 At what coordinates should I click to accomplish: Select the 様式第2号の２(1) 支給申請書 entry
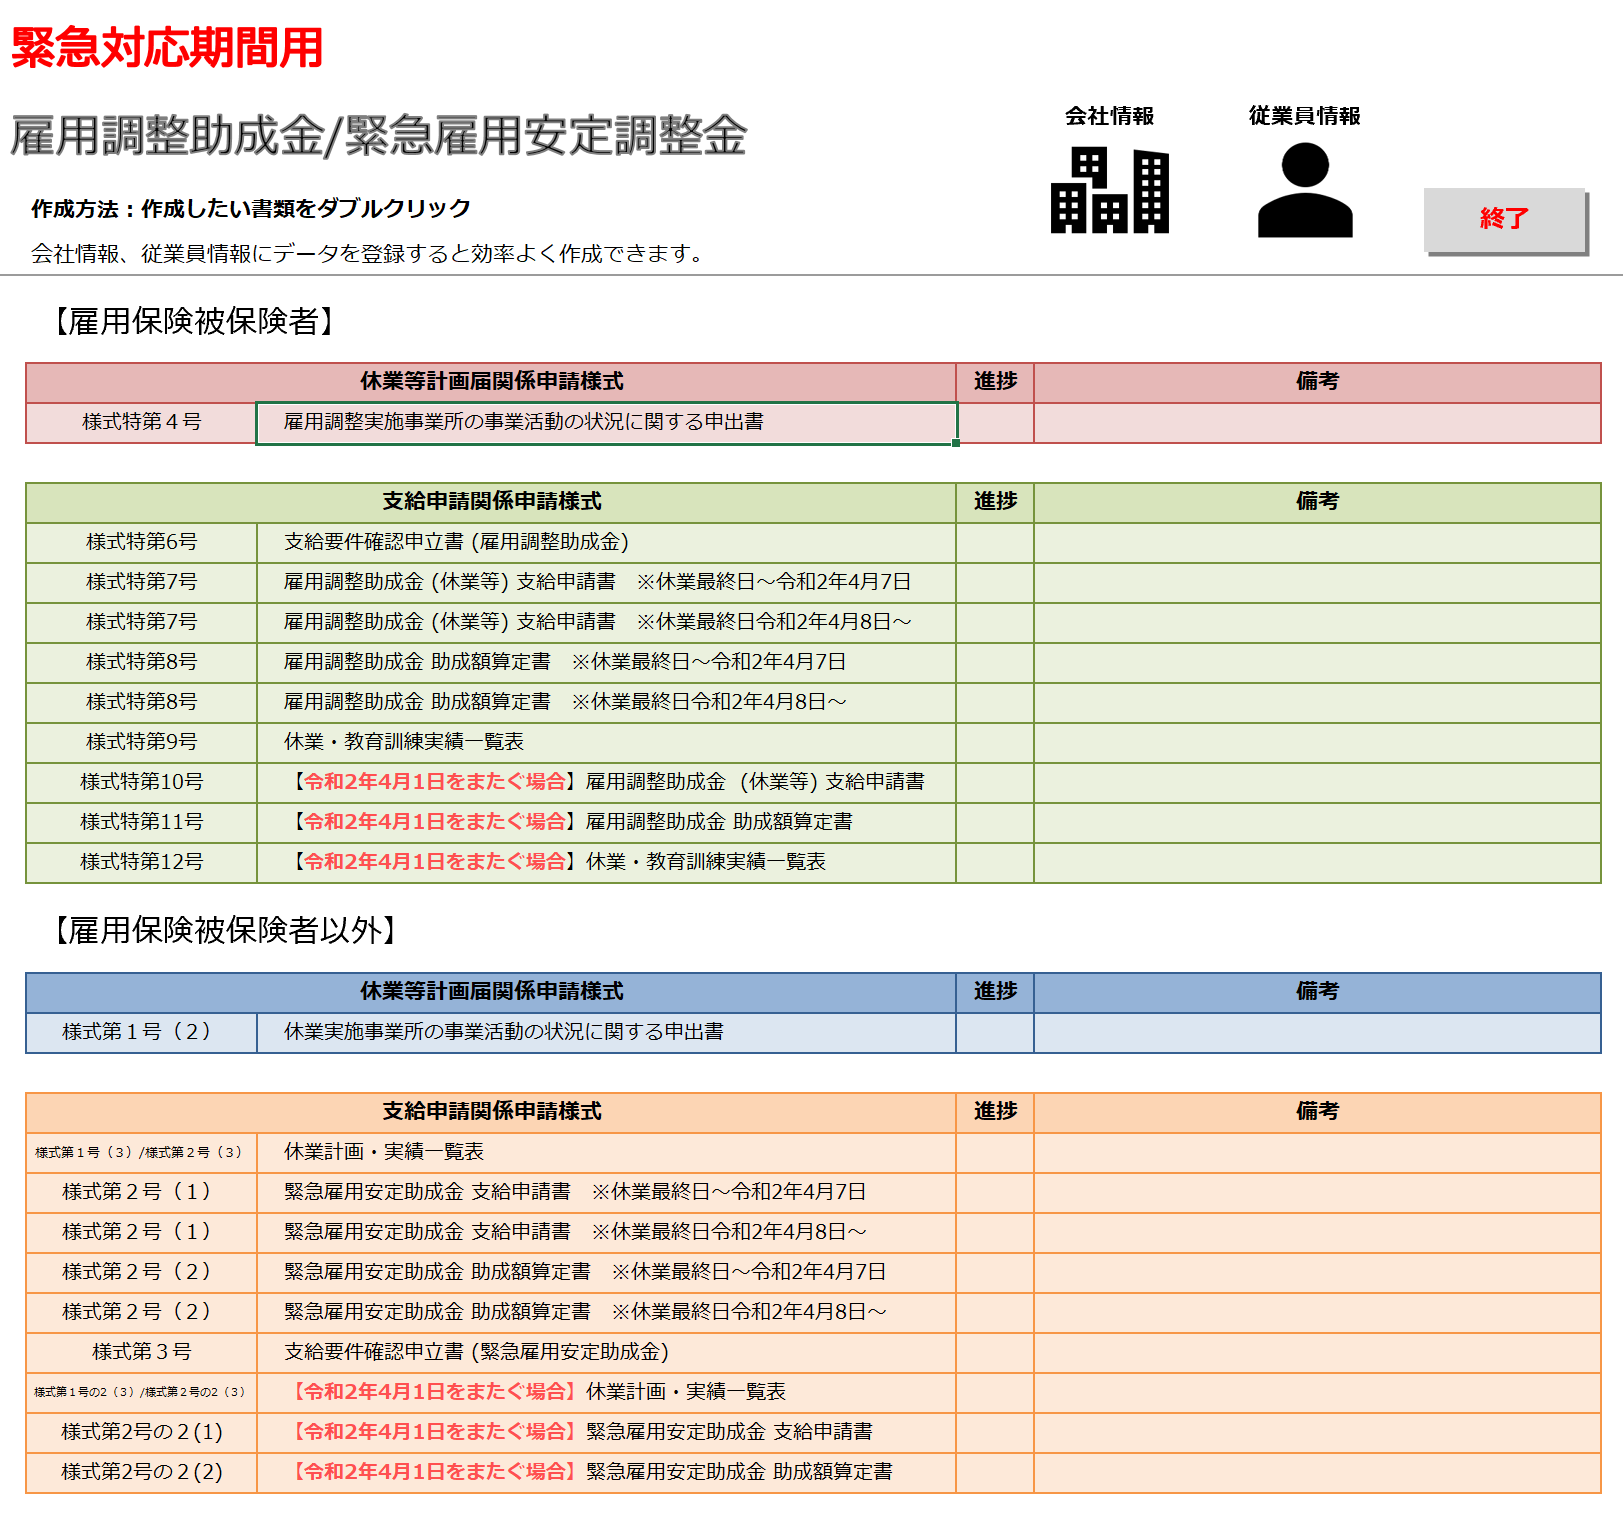tap(606, 1433)
